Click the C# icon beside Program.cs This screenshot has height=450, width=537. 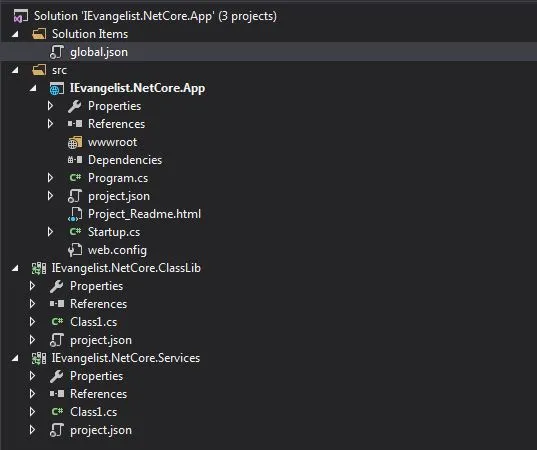point(75,178)
